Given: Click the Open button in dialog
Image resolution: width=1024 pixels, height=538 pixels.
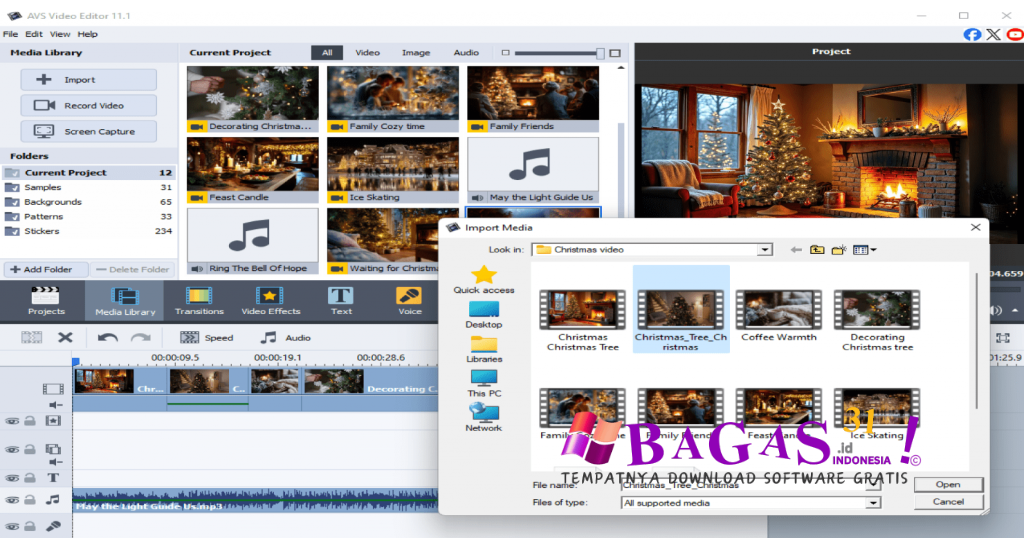Looking at the screenshot, I should pyautogui.click(x=948, y=484).
